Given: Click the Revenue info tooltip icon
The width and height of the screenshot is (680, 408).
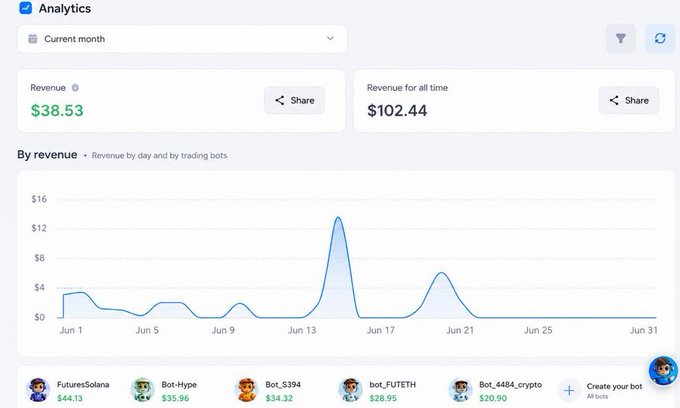Looking at the screenshot, I should (75, 88).
